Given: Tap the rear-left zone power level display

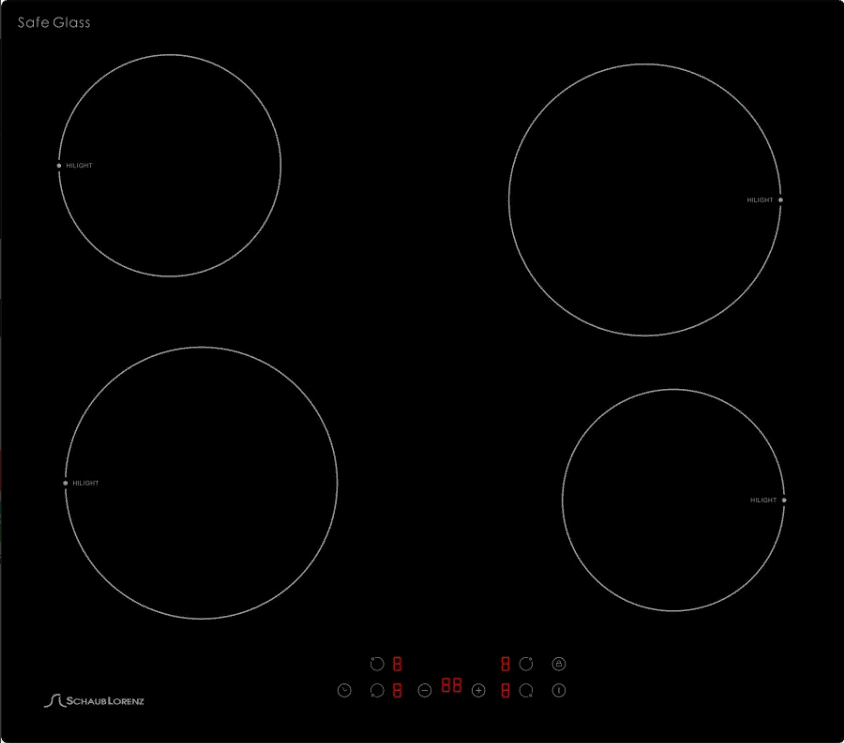Looking at the screenshot, I should click(x=397, y=664).
